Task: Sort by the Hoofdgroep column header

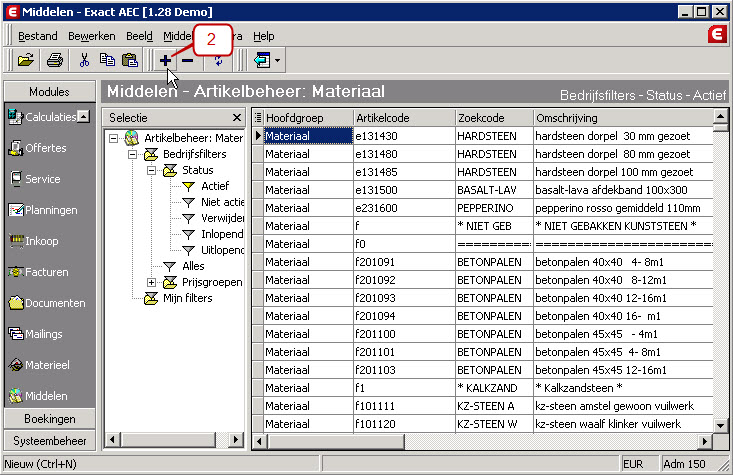Action: point(309,118)
